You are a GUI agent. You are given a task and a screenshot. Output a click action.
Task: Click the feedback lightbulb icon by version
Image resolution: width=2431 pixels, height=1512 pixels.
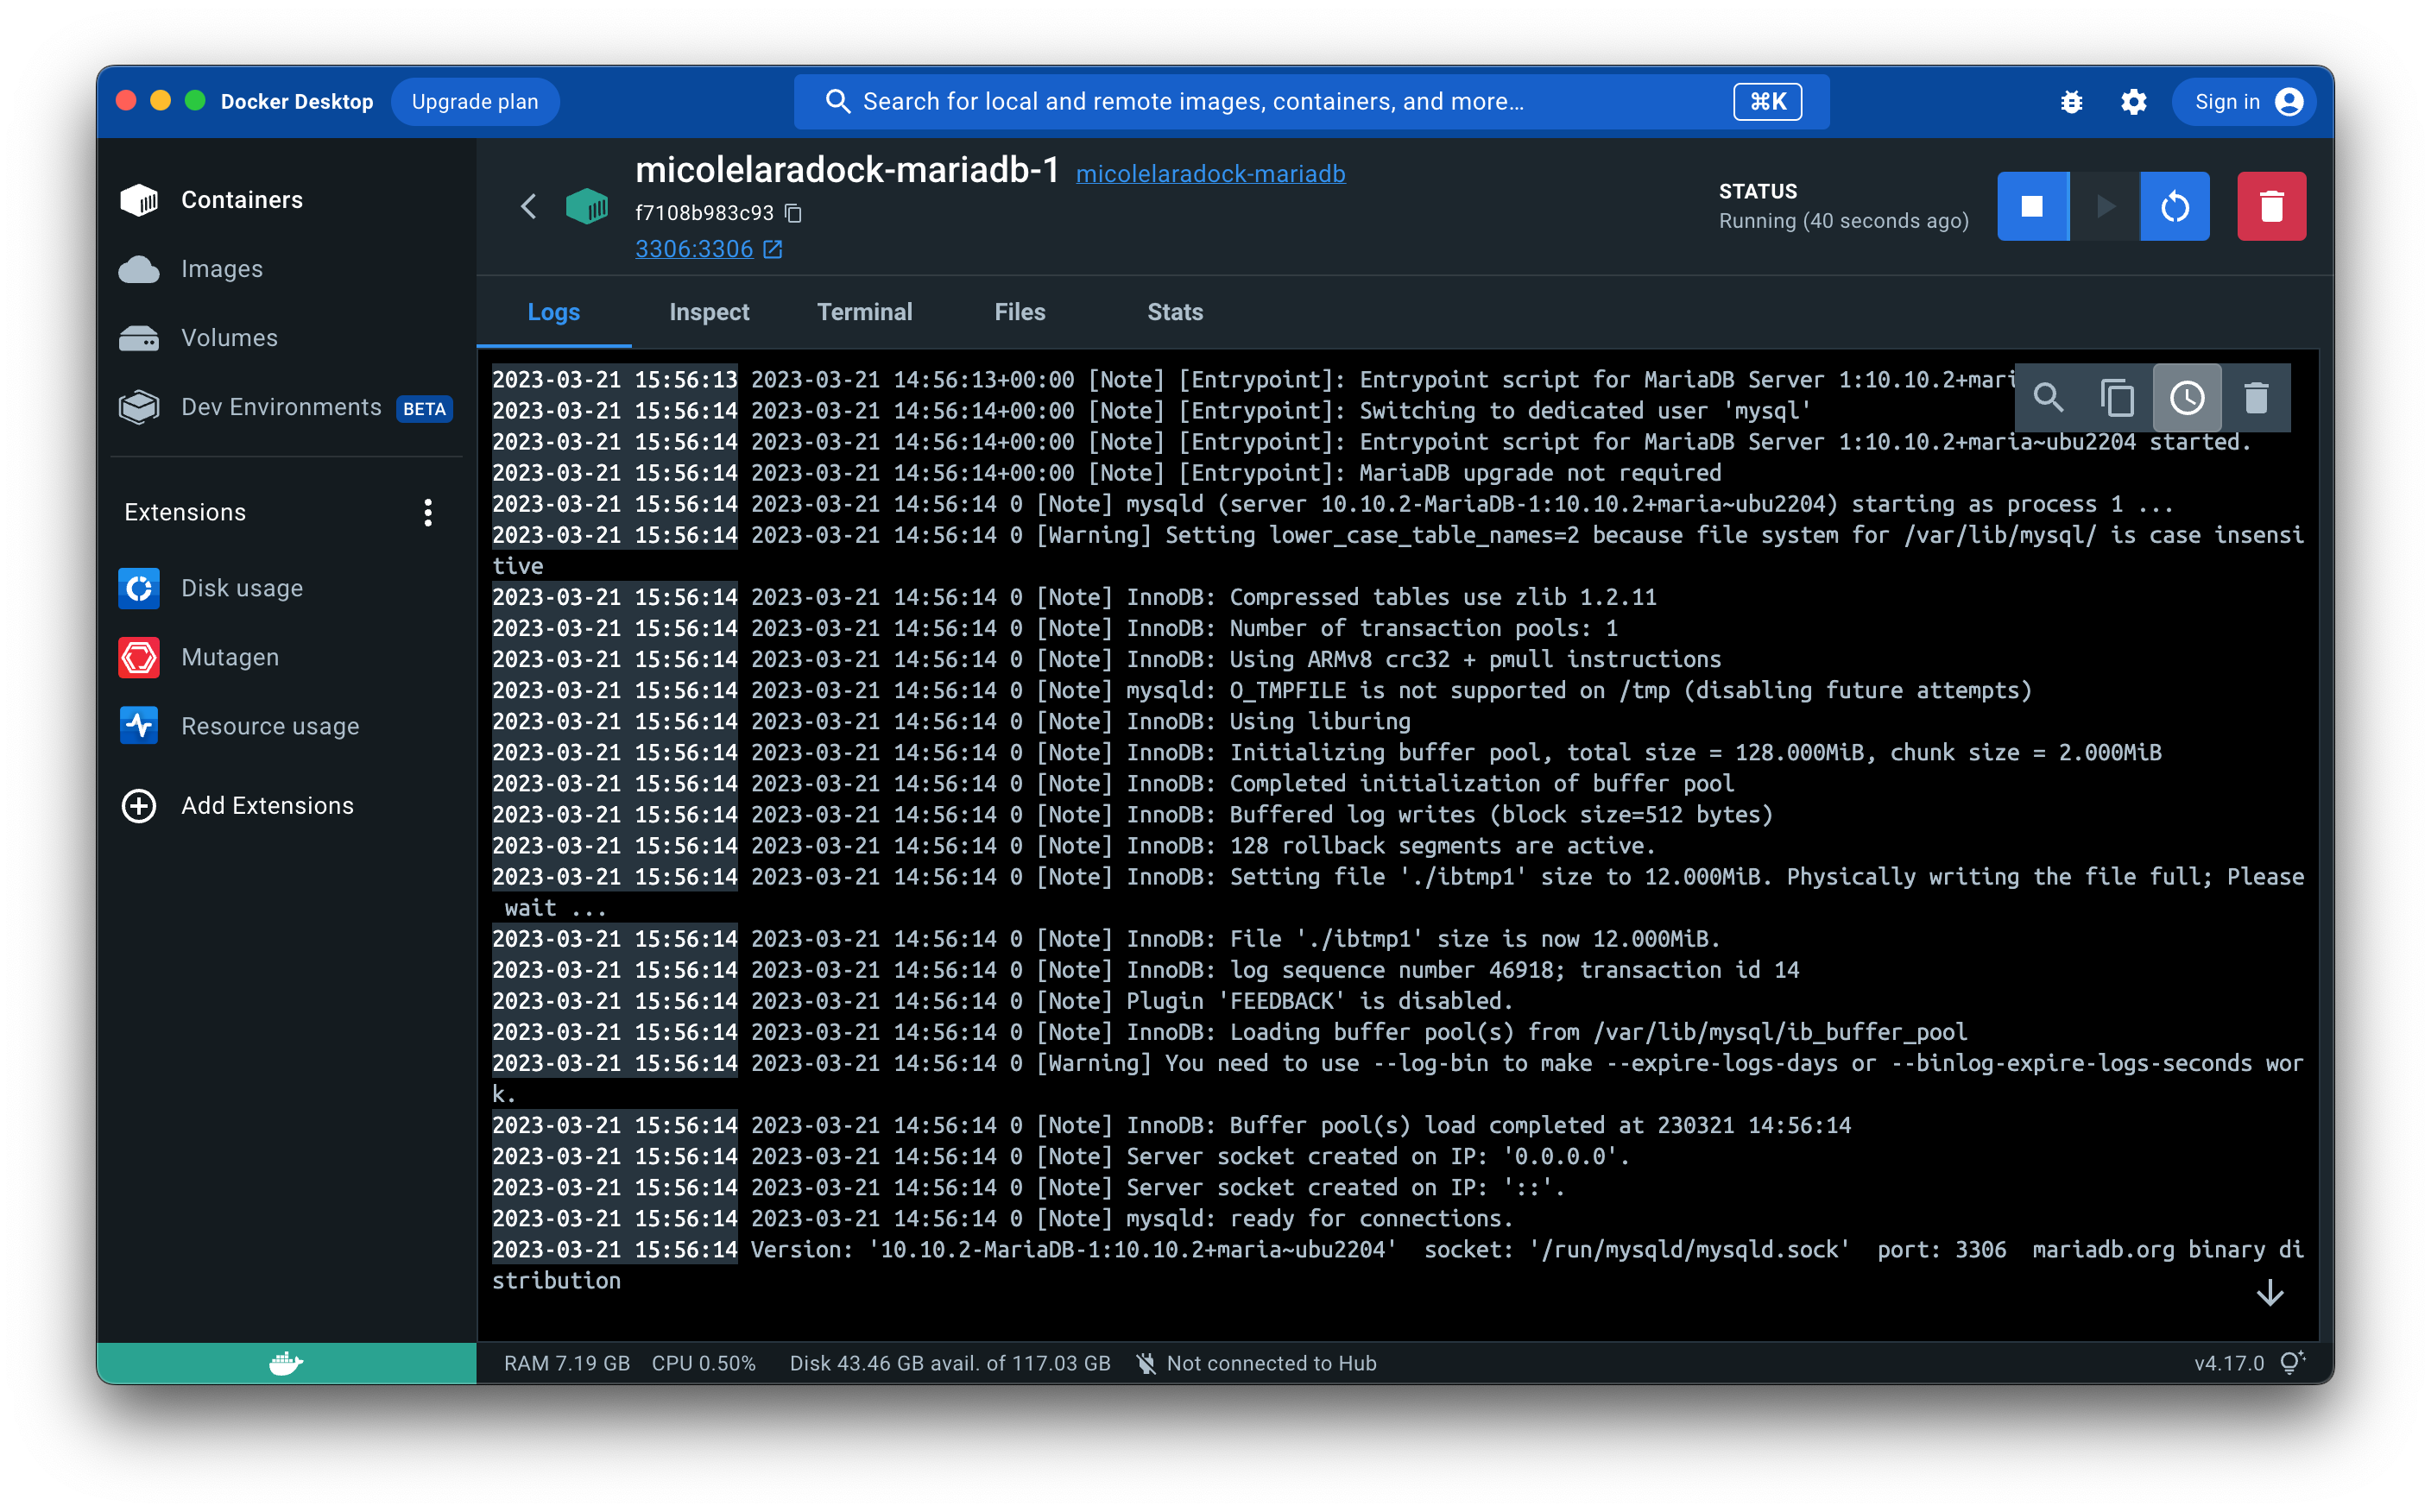point(2293,1363)
